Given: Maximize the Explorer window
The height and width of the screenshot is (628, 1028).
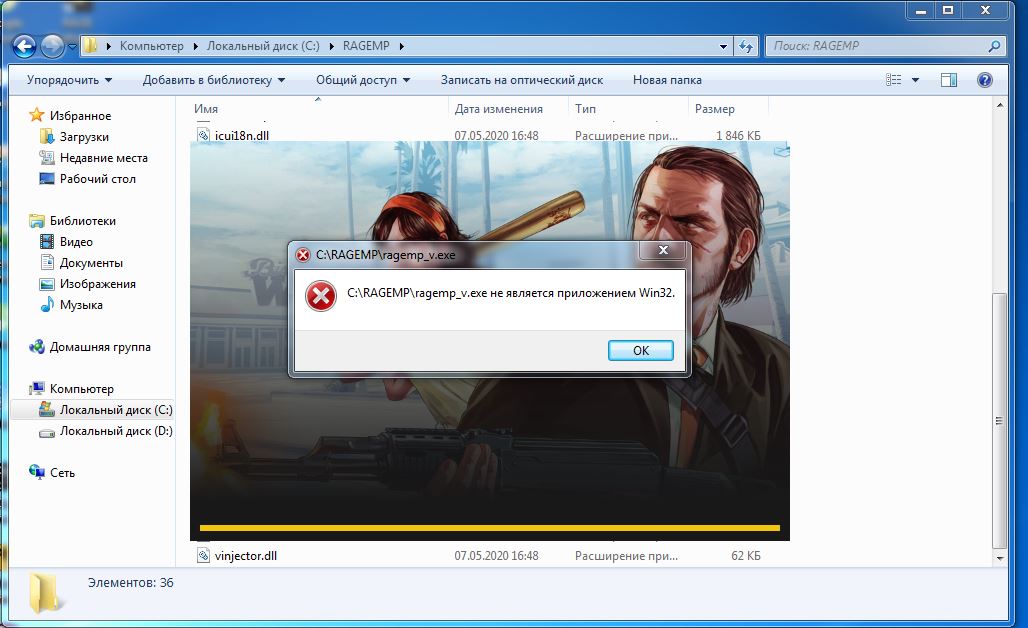Looking at the screenshot, I should [x=948, y=10].
